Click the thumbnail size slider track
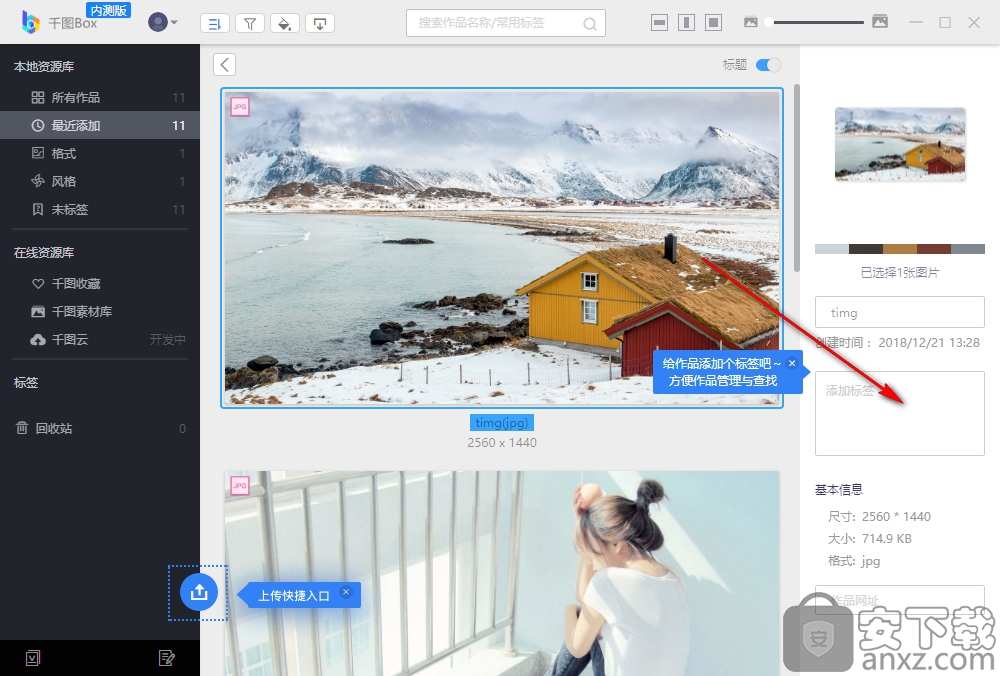 click(815, 22)
